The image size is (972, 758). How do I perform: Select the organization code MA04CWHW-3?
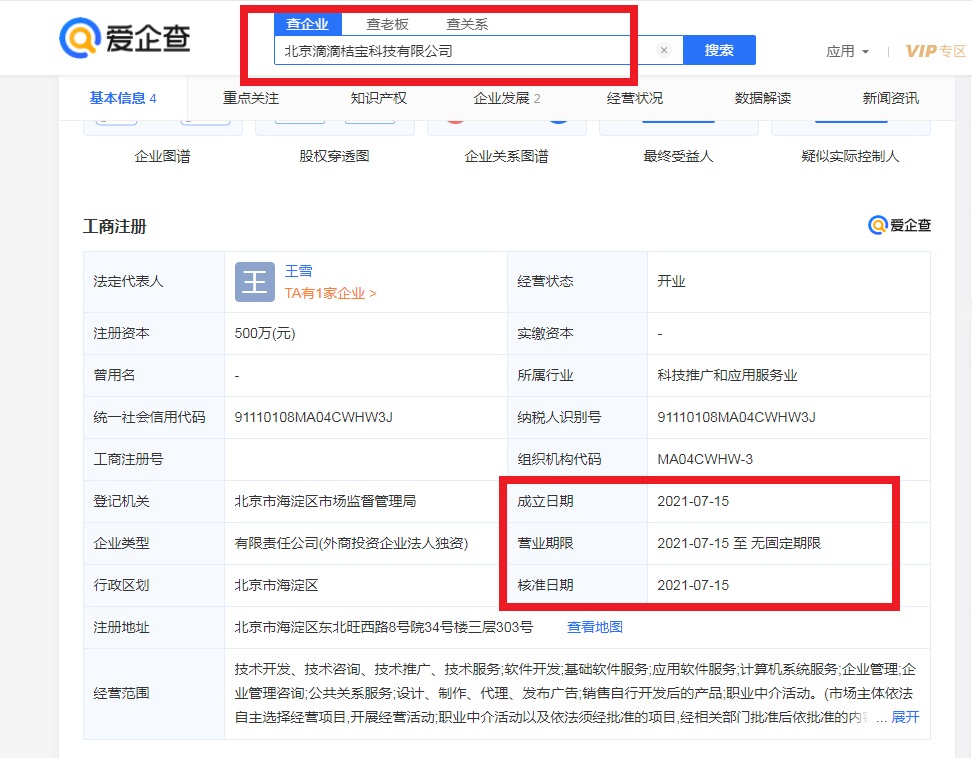tap(705, 459)
